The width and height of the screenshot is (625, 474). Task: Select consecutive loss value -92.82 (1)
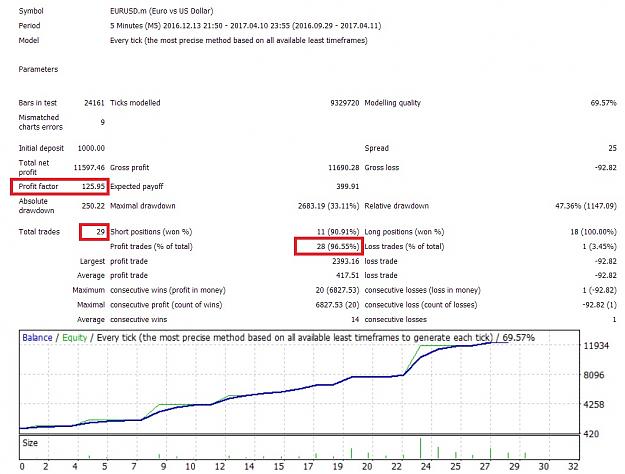599,305
